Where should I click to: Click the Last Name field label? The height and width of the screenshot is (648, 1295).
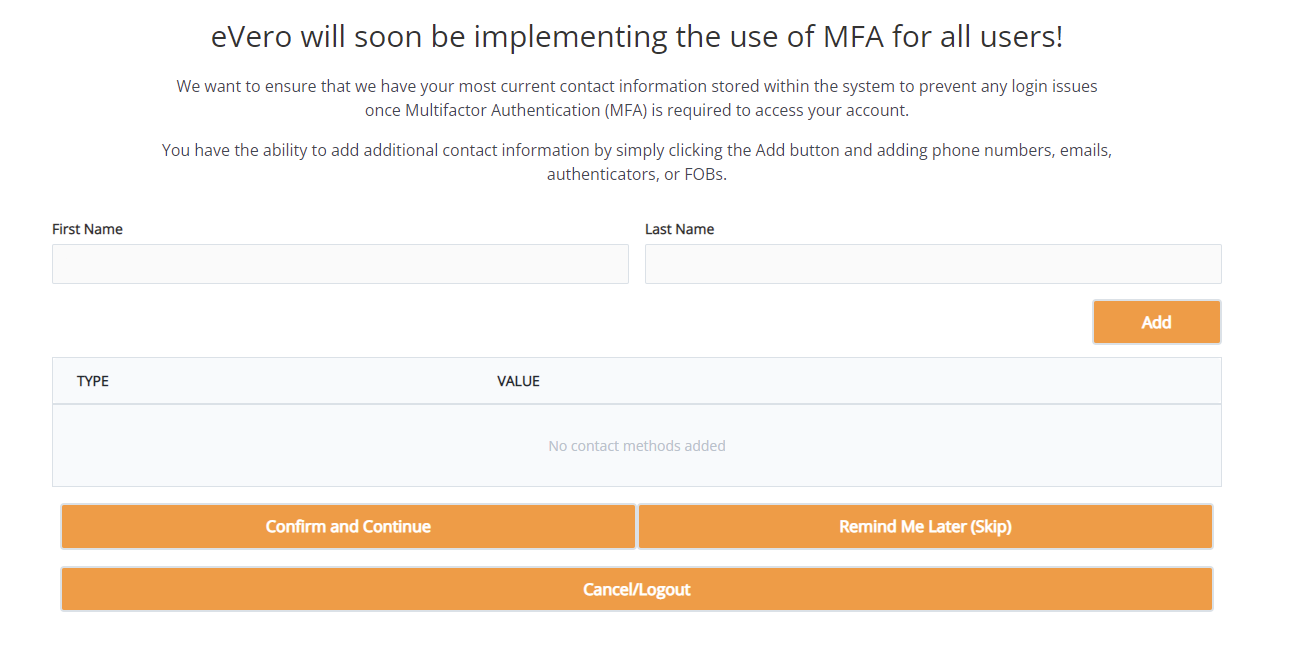click(x=679, y=229)
